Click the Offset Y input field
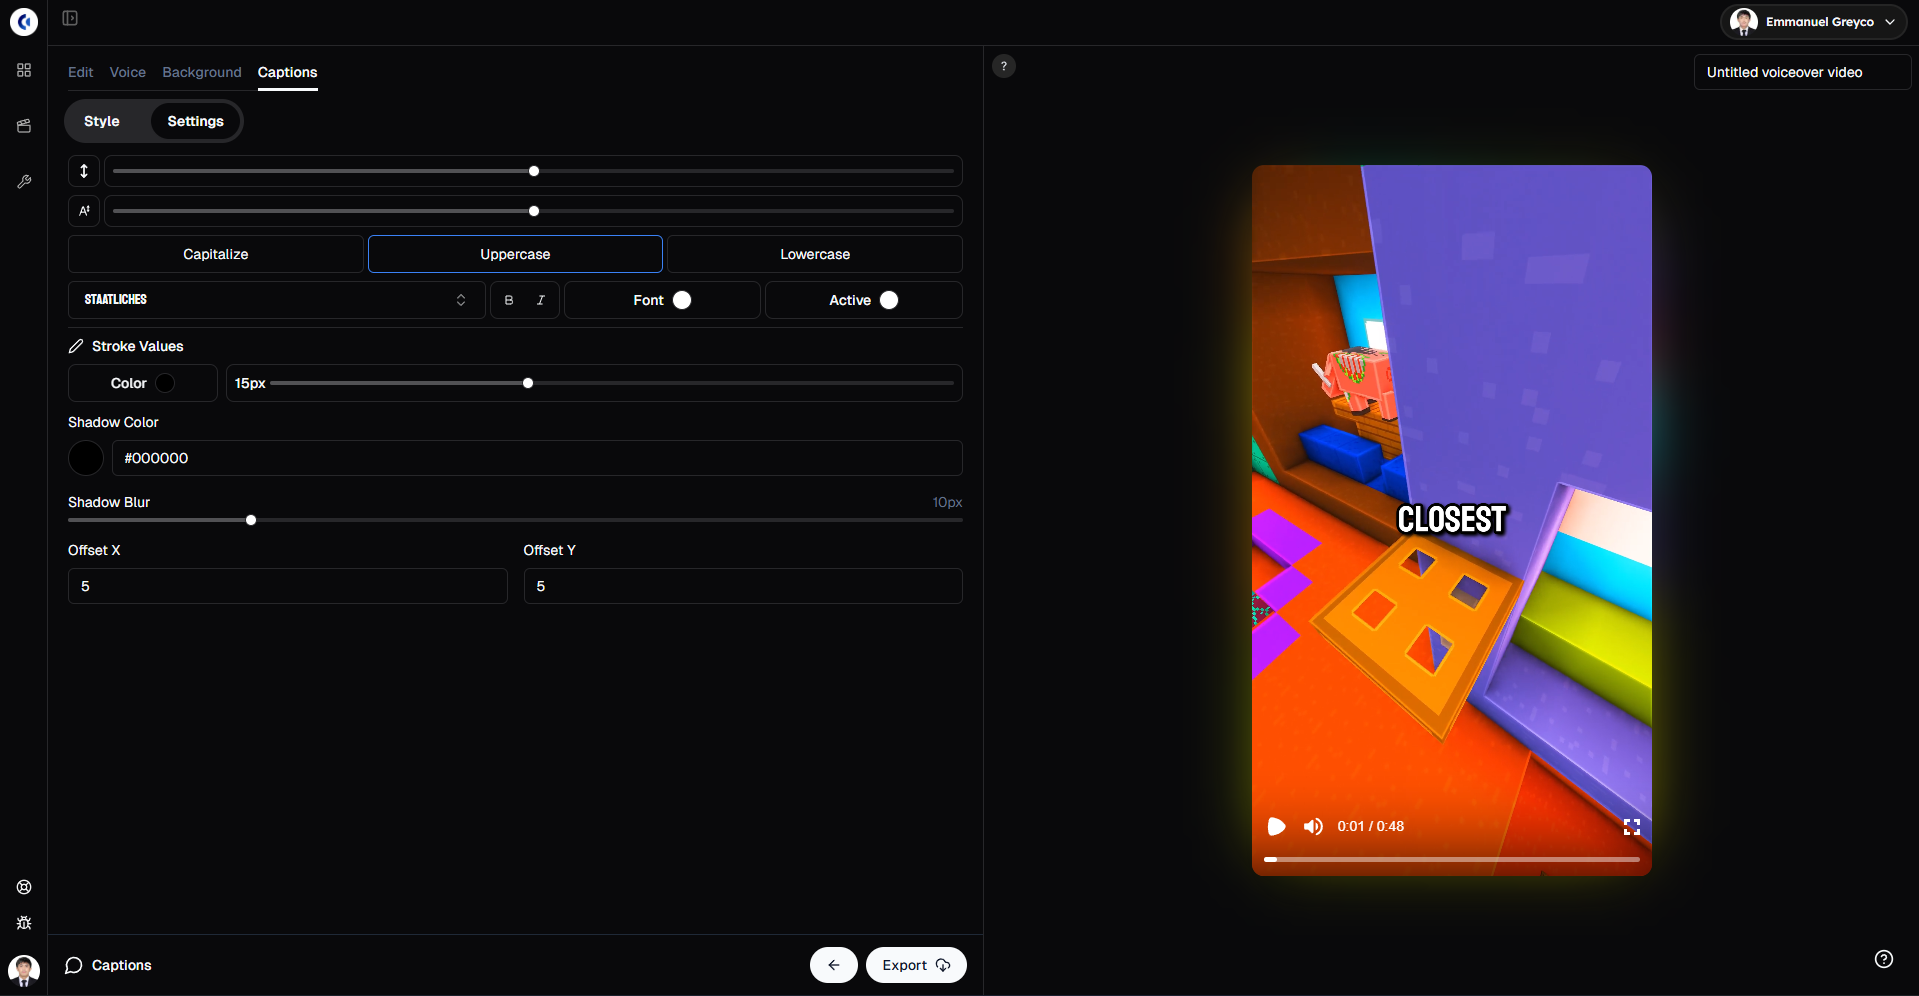1919x996 pixels. [x=743, y=586]
